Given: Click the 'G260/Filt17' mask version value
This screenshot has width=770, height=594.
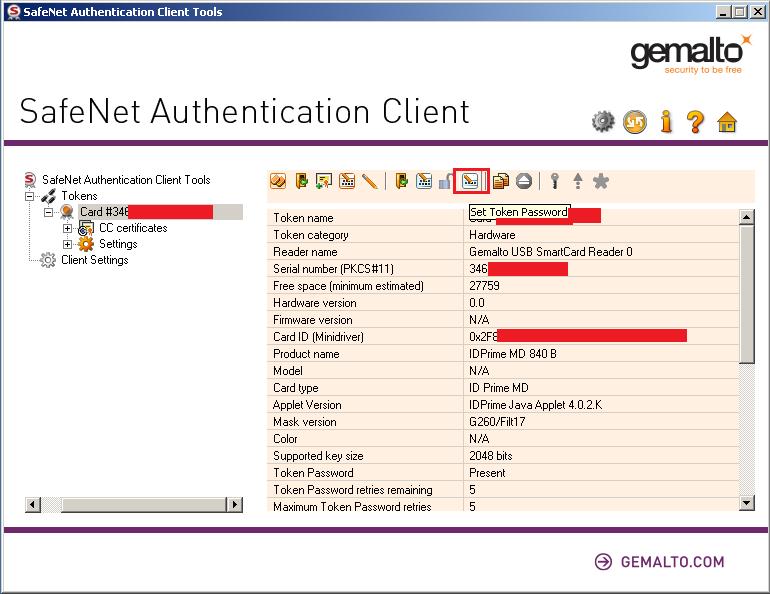Looking at the screenshot, I should pos(497,422).
